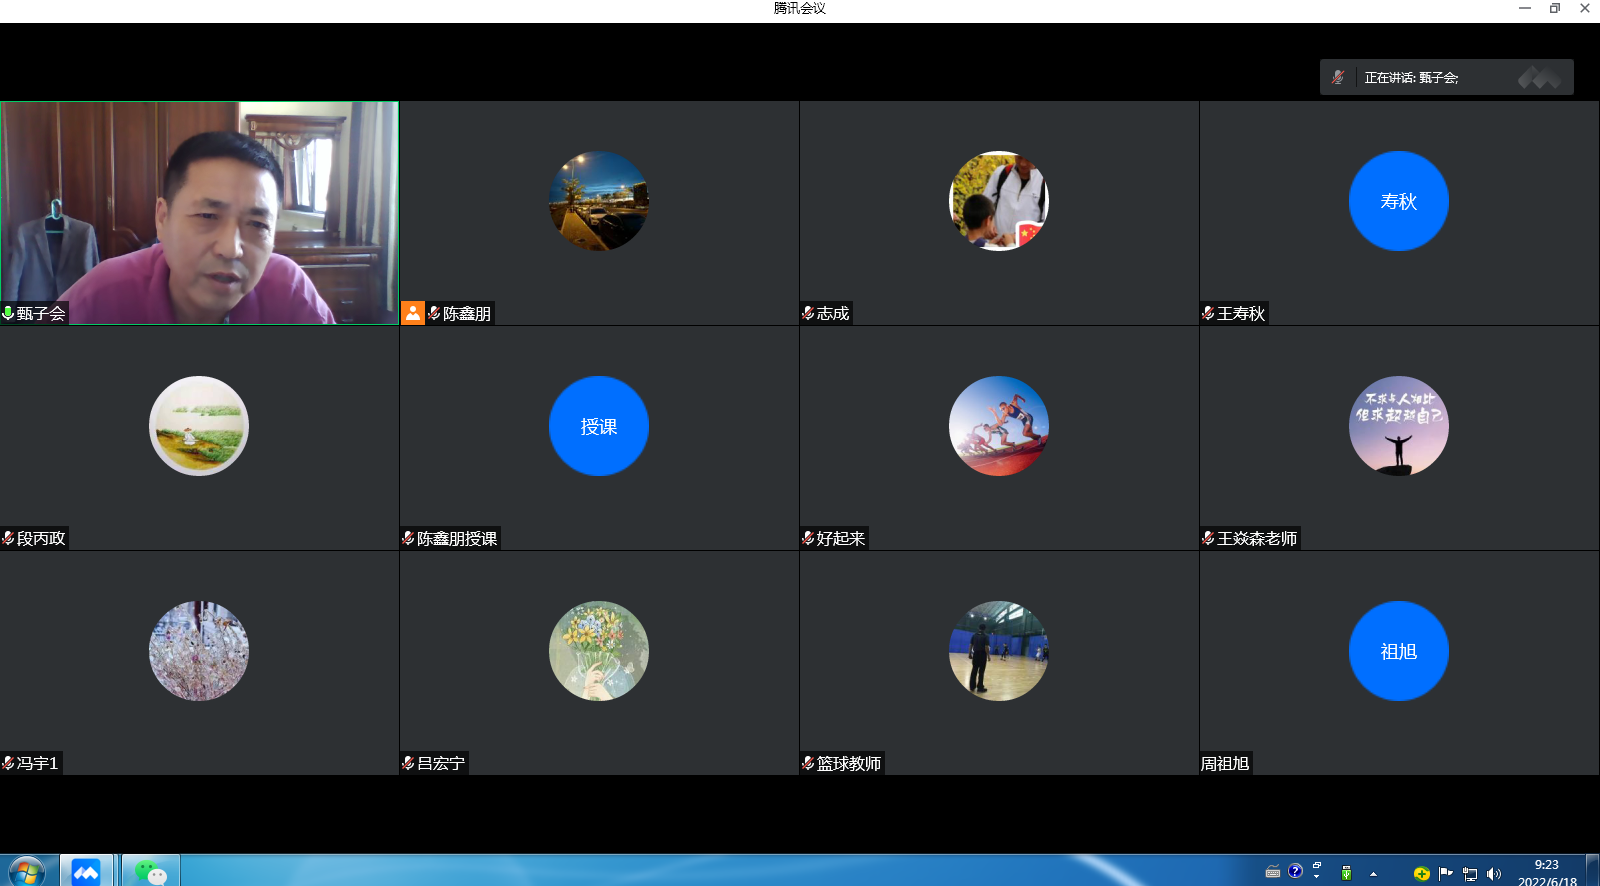
Task: Click the name label 王焱森老师
Action: tap(1257, 538)
